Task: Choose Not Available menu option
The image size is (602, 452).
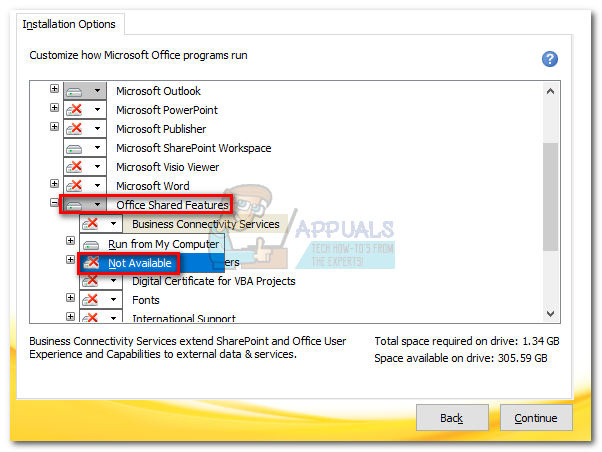Action: [152, 263]
